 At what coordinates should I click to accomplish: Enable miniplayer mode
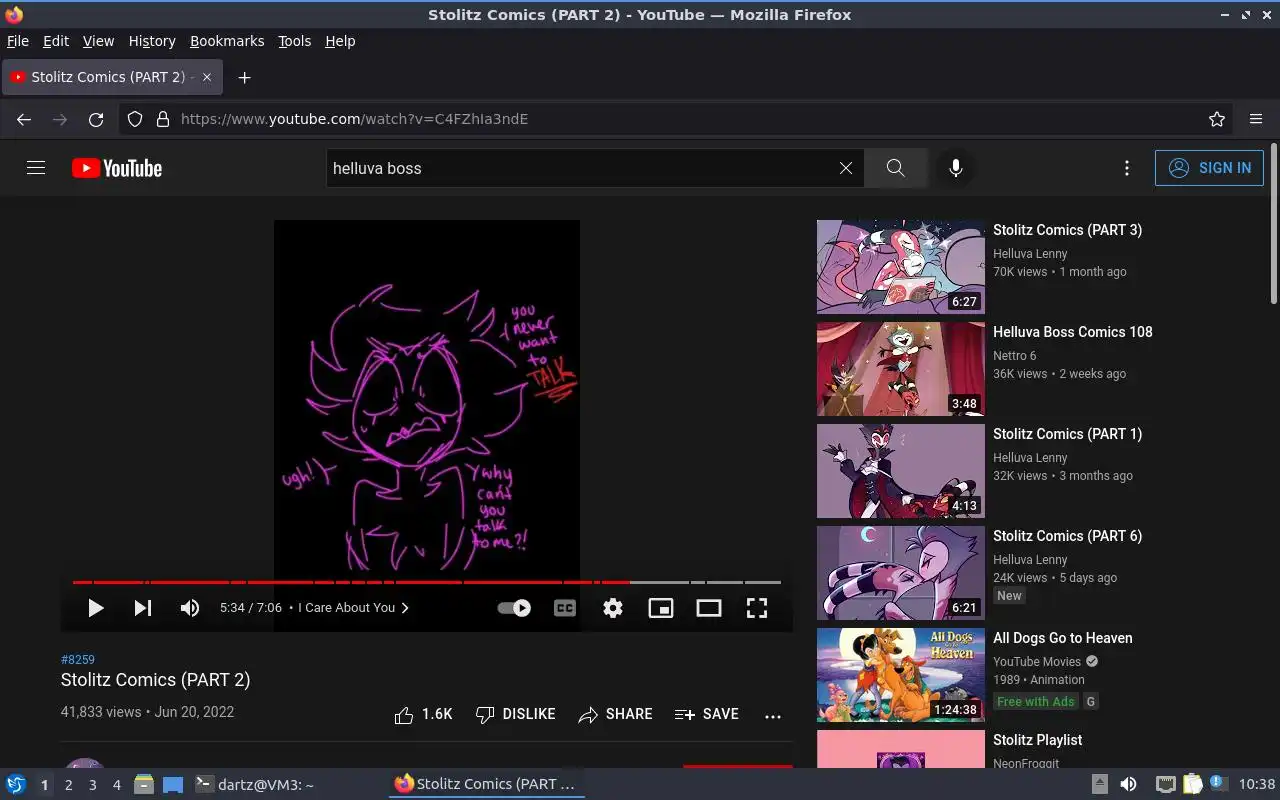tap(661, 608)
